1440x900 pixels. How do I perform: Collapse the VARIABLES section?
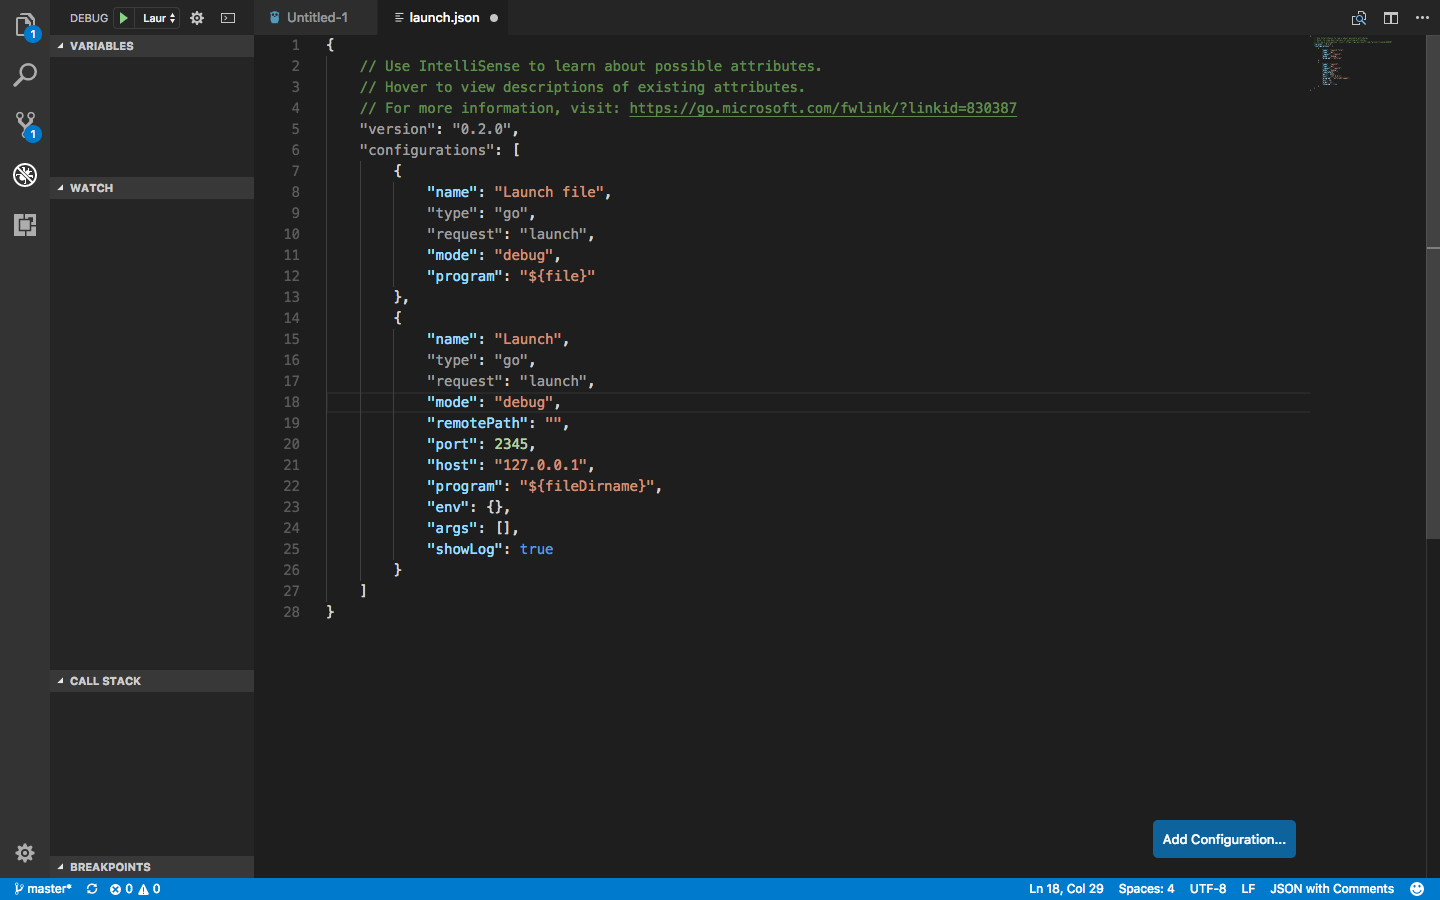pyautogui.click(x=62, y=46)
